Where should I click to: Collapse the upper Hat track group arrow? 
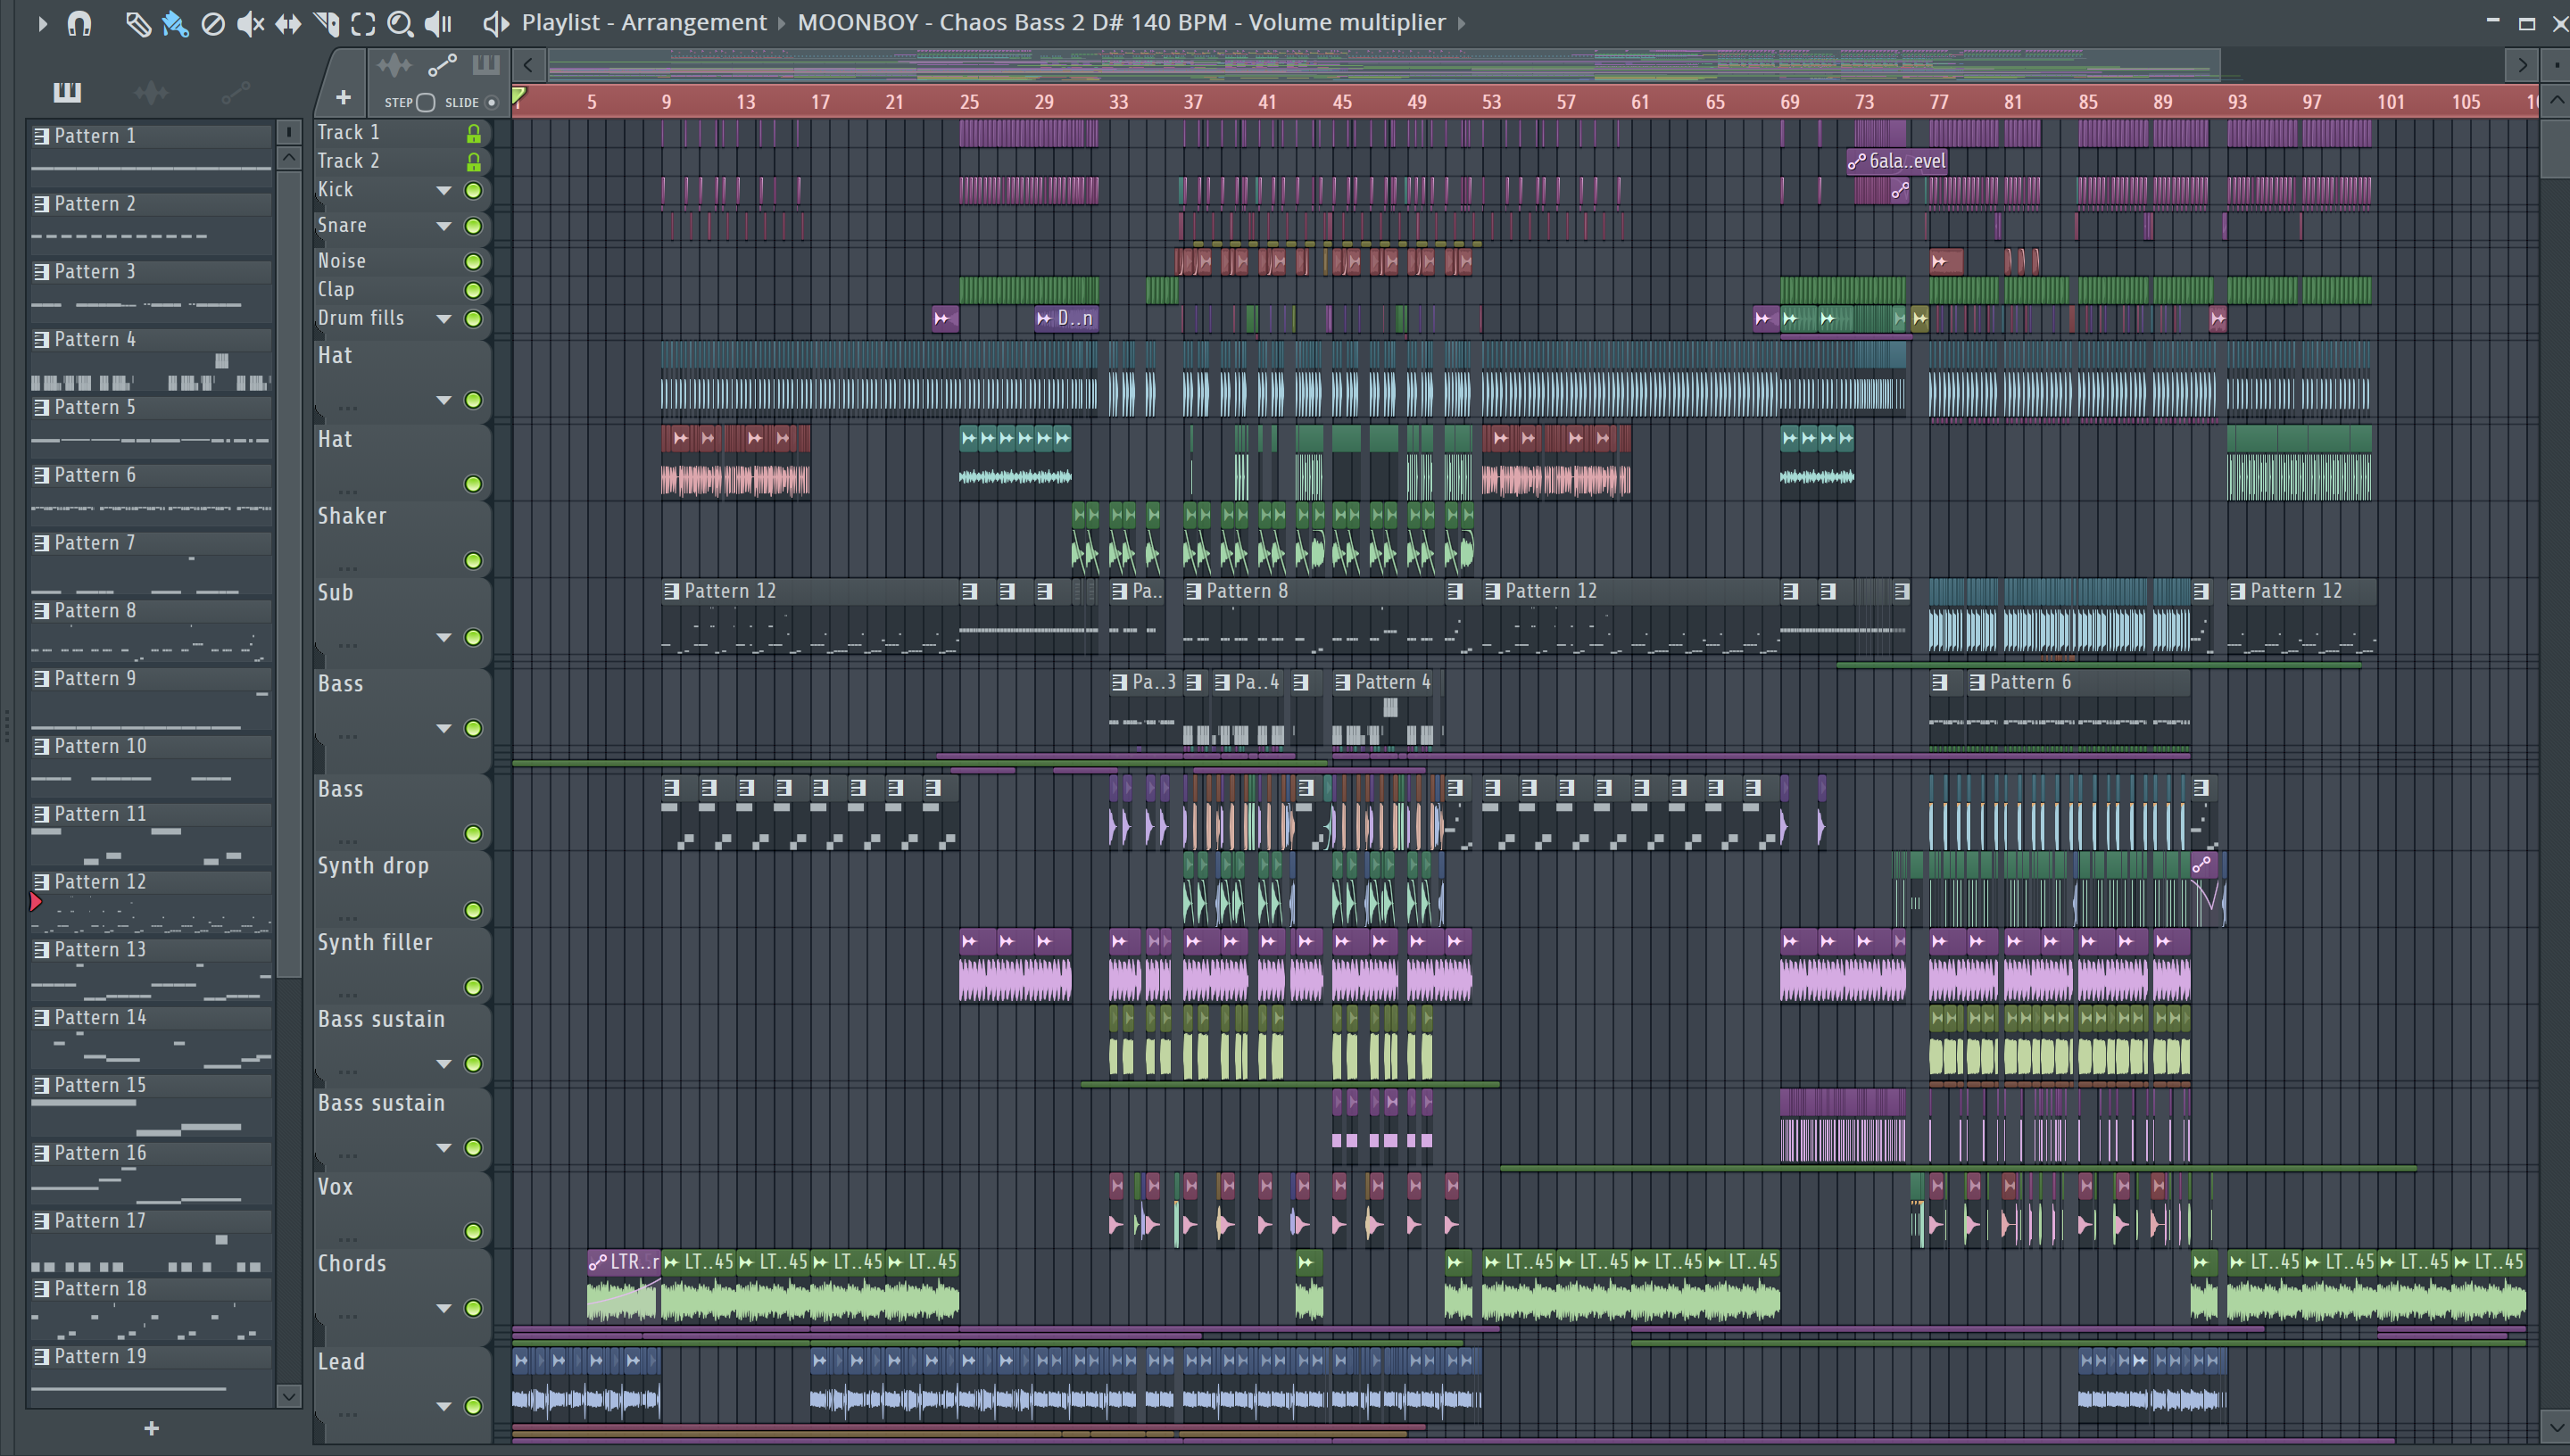tap(443, 401)
